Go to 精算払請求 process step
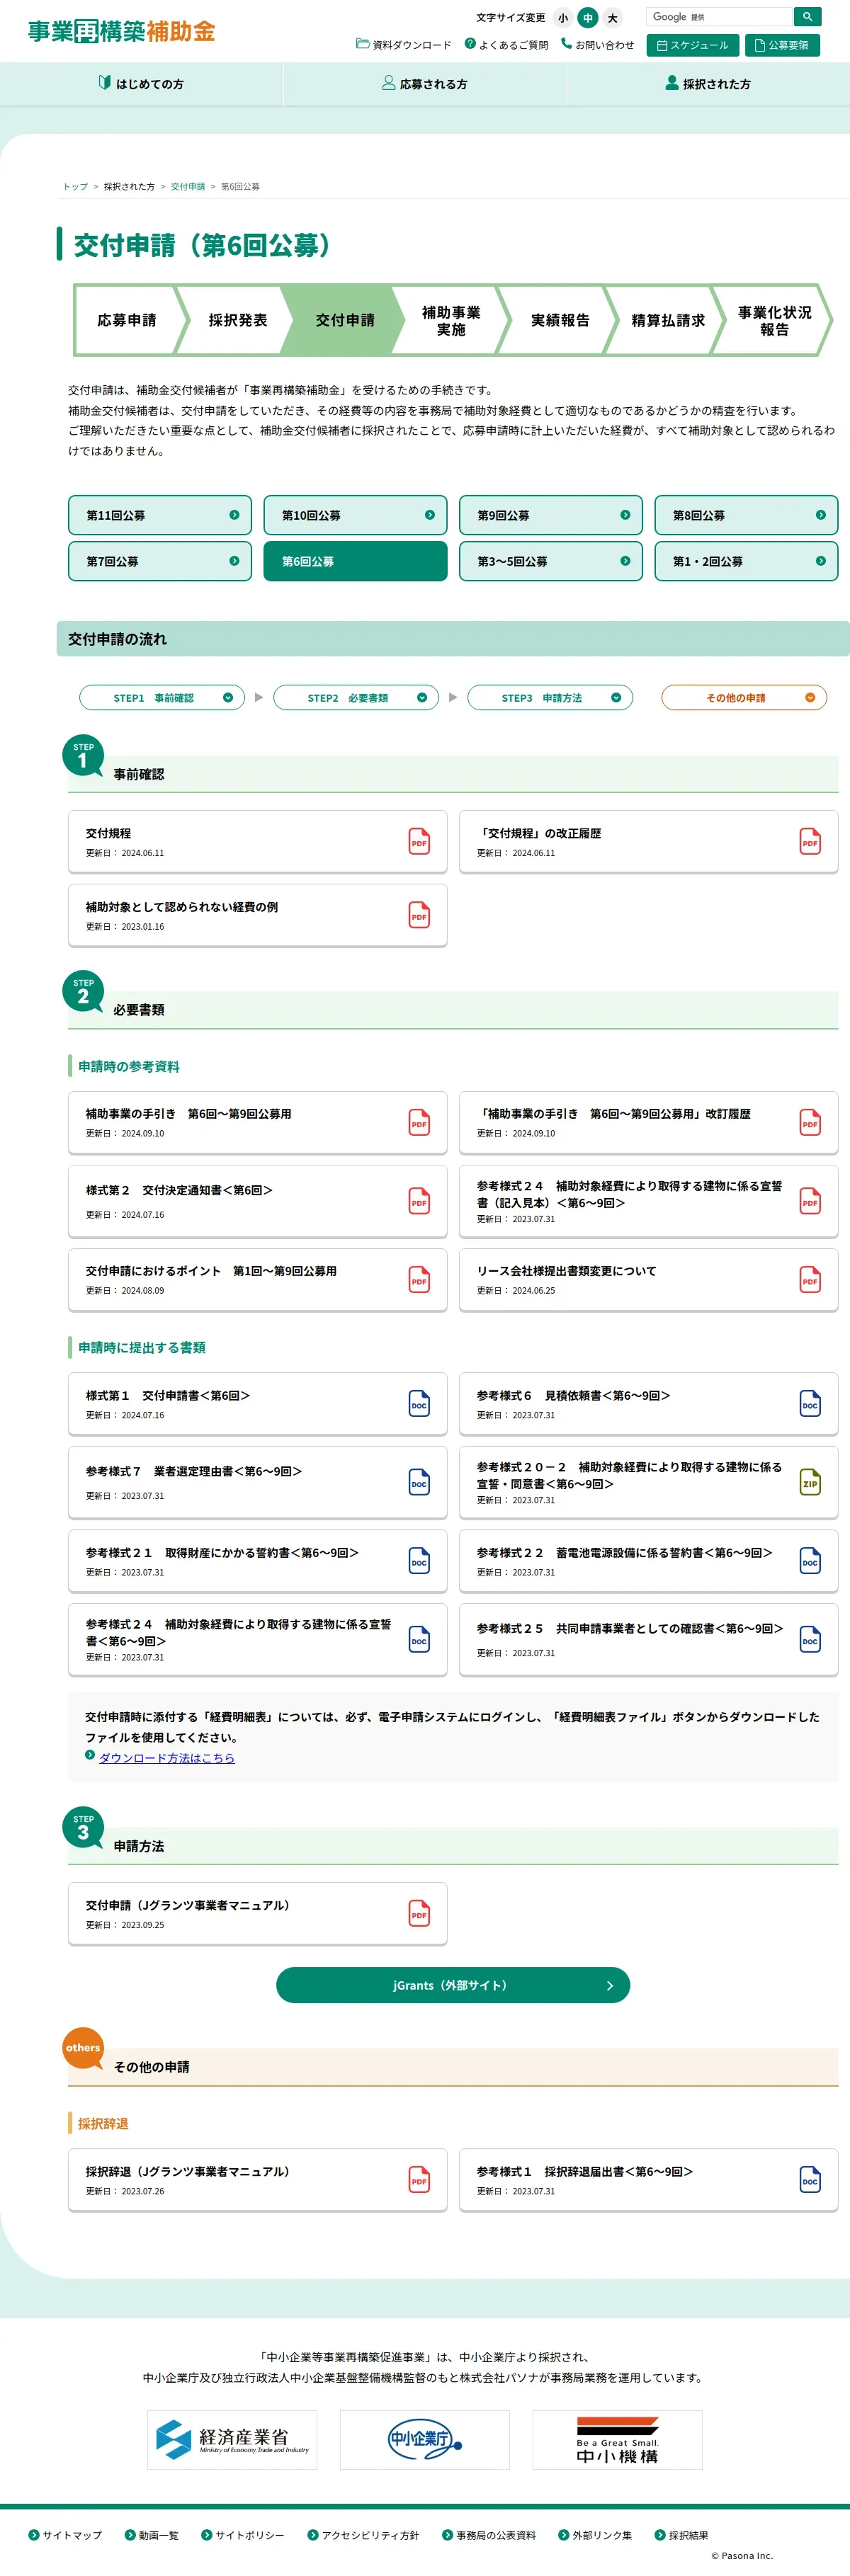The image size is (850, 2576). pyautogui.click(x=668, y=320)
